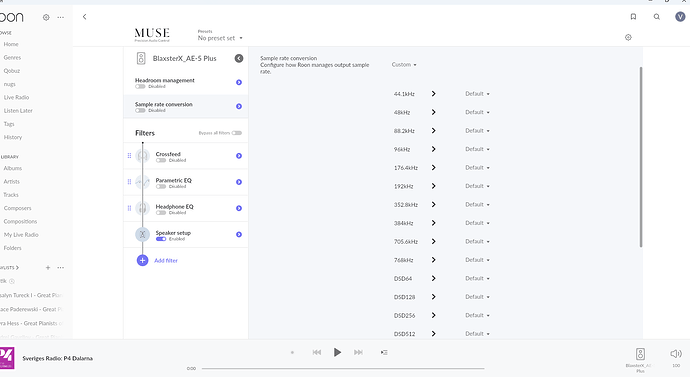Open search with magnifier icon

(x=657, y=17)
